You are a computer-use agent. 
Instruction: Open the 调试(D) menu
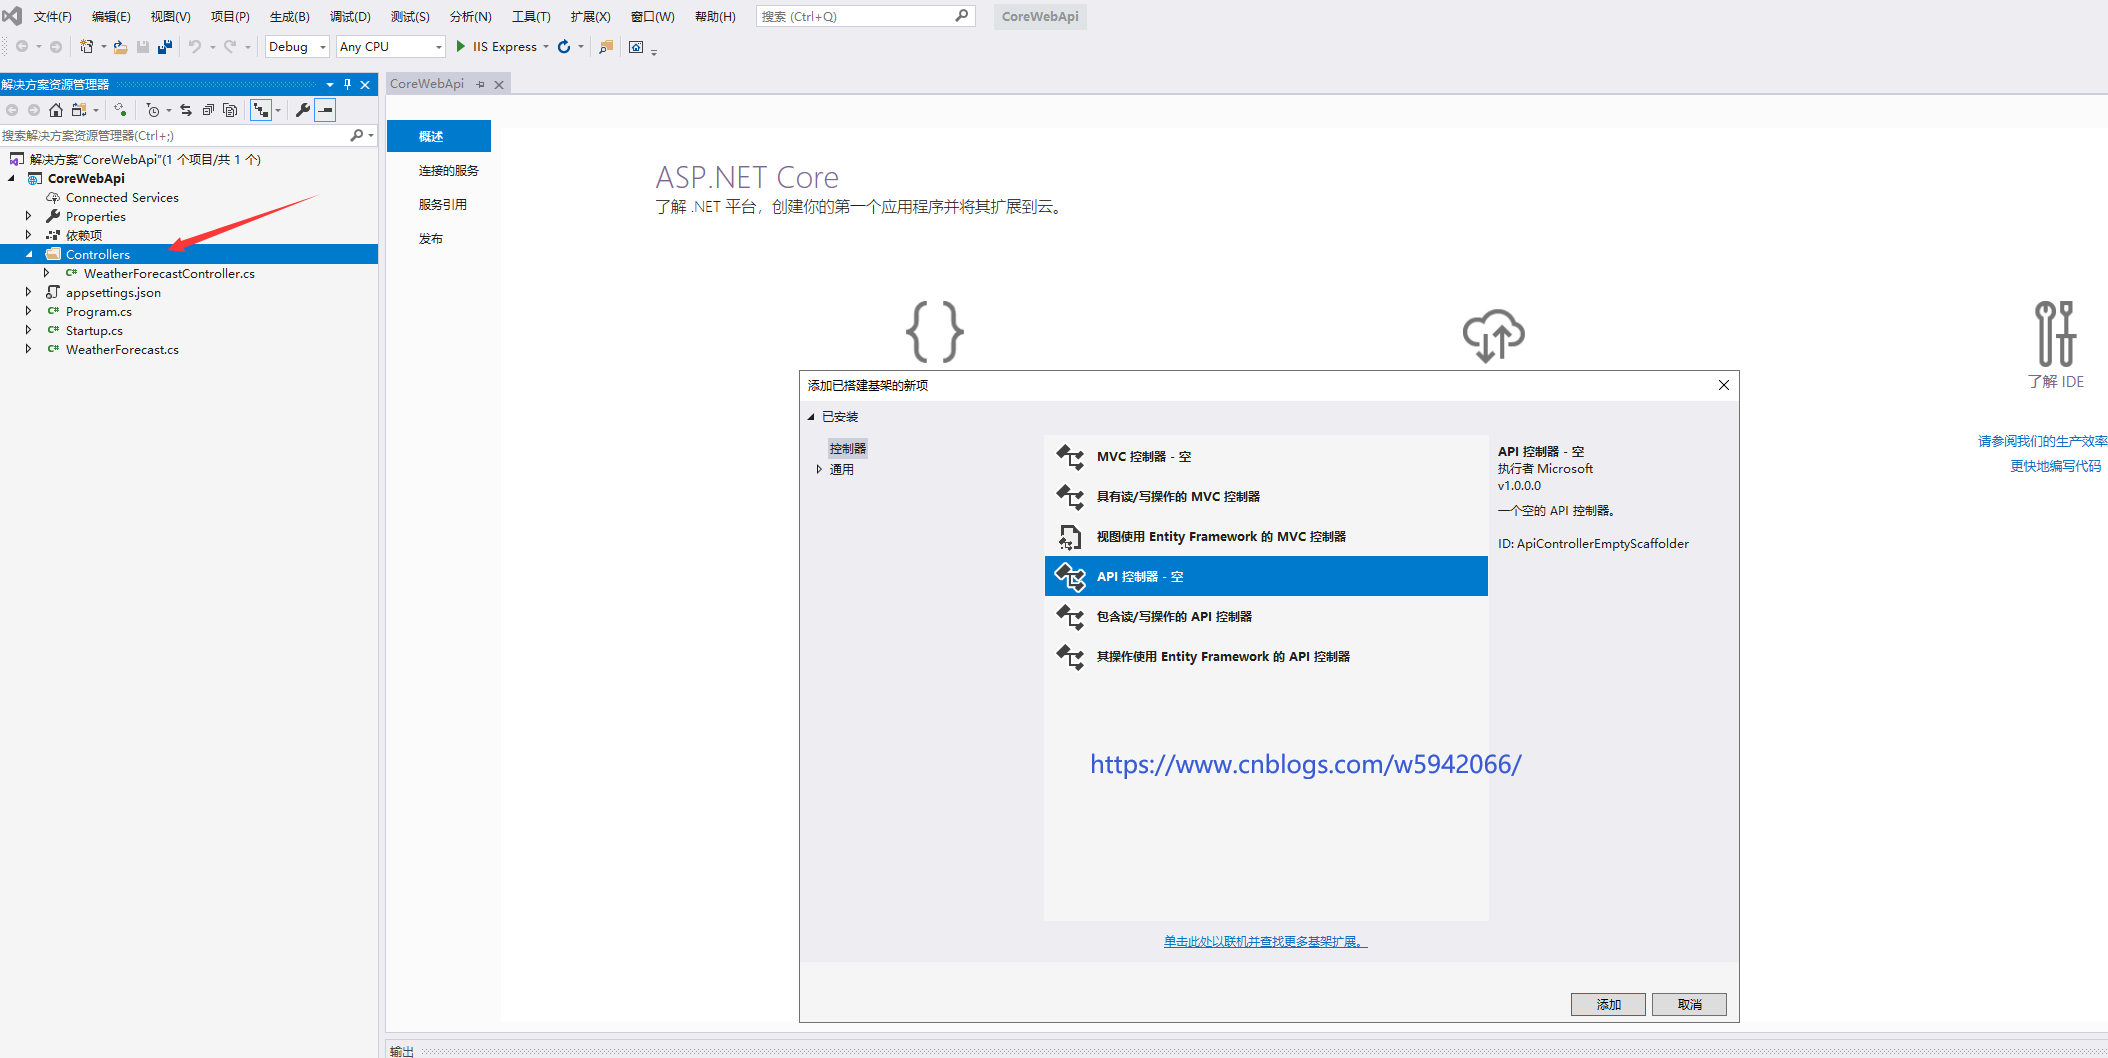pyautogui.click(x=350, y=16)
